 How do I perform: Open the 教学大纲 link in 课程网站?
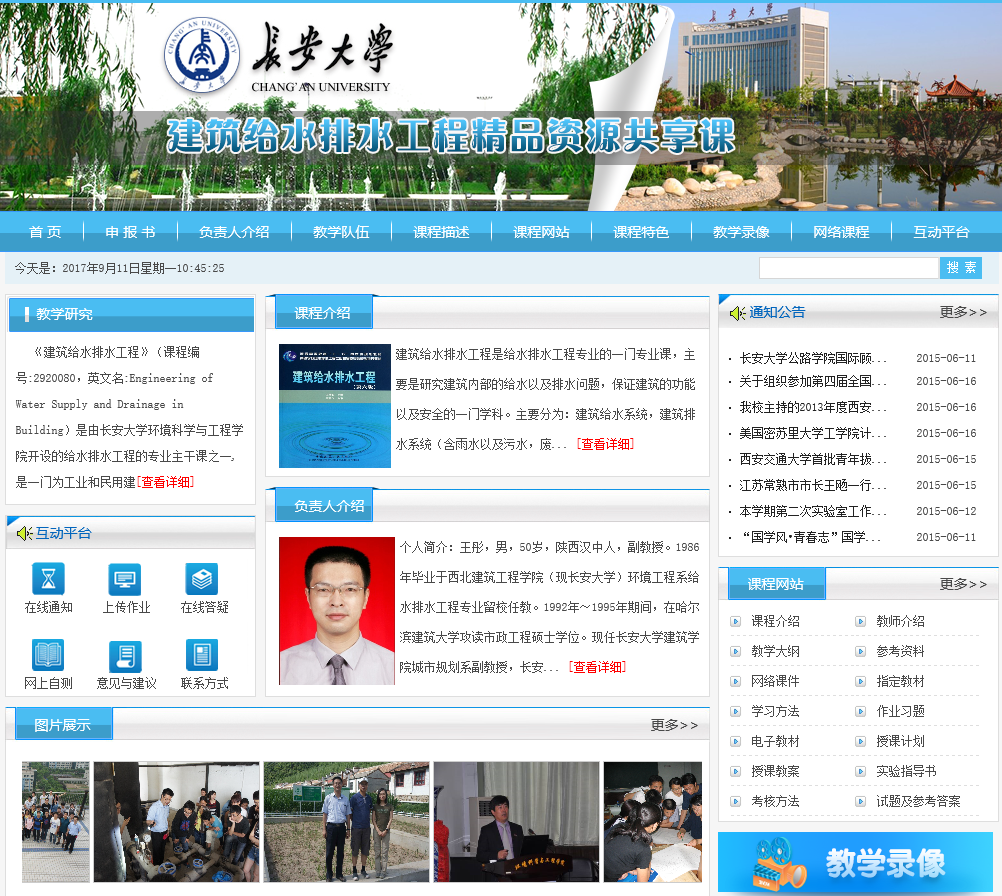click(775, 651)
